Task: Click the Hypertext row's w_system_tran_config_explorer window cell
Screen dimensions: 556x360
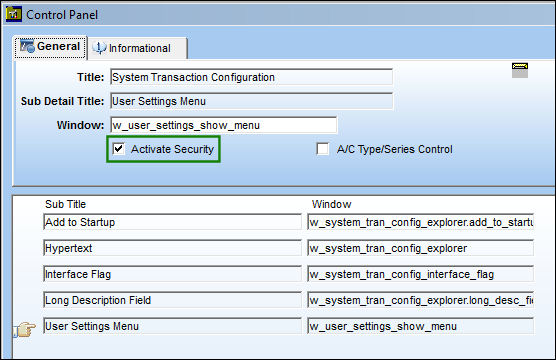Action: pos(421,248)
